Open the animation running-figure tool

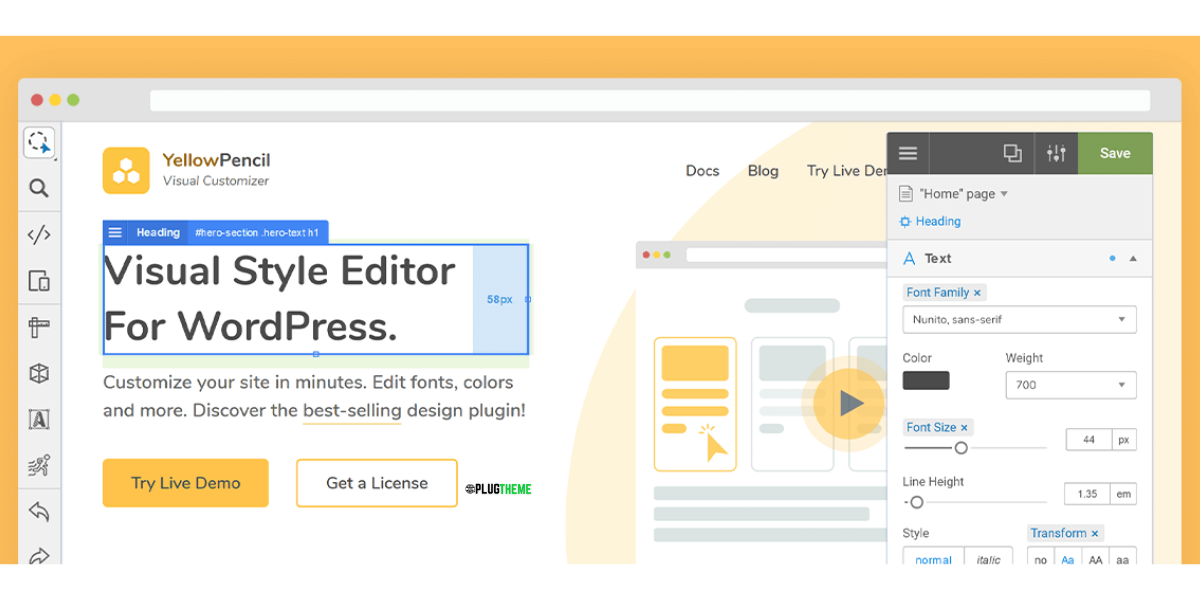(x=39, y=465)
